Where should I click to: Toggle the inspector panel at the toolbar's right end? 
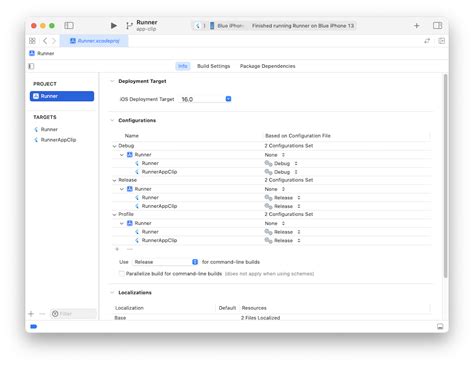pos(437,26)
